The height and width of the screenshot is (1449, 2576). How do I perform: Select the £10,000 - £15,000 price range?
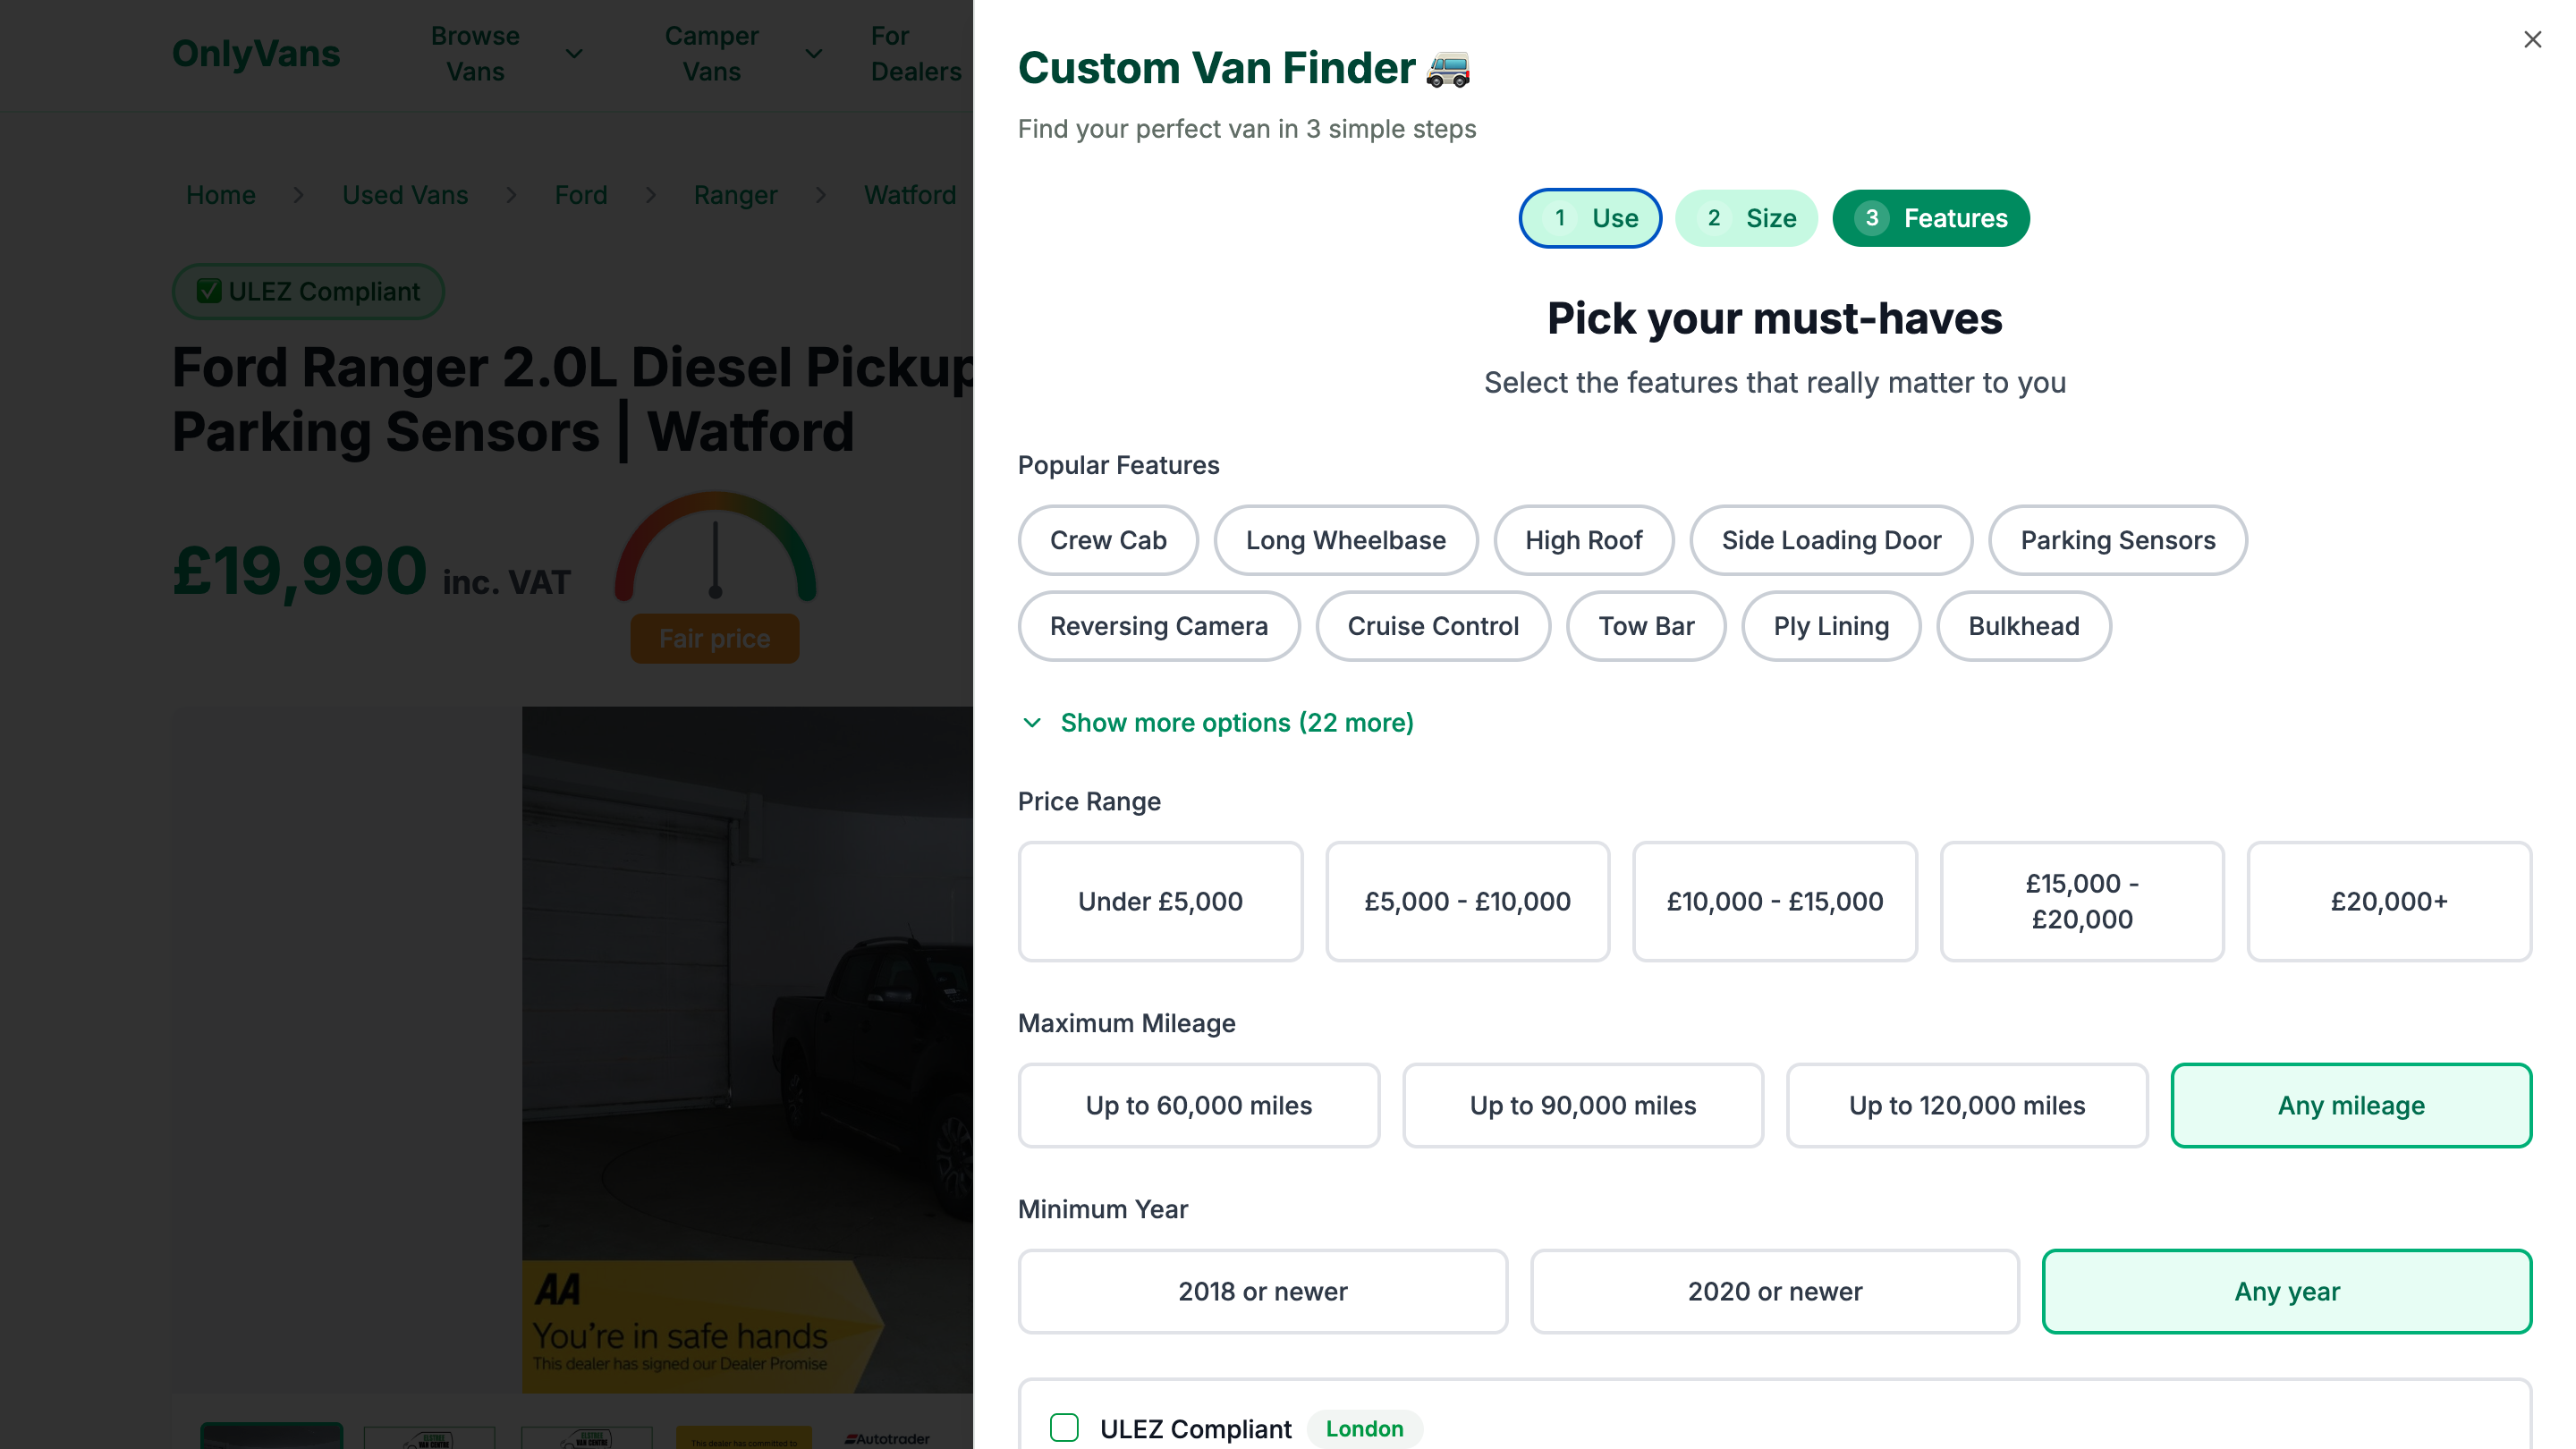pyautogui.click(x=1774, y=901)
